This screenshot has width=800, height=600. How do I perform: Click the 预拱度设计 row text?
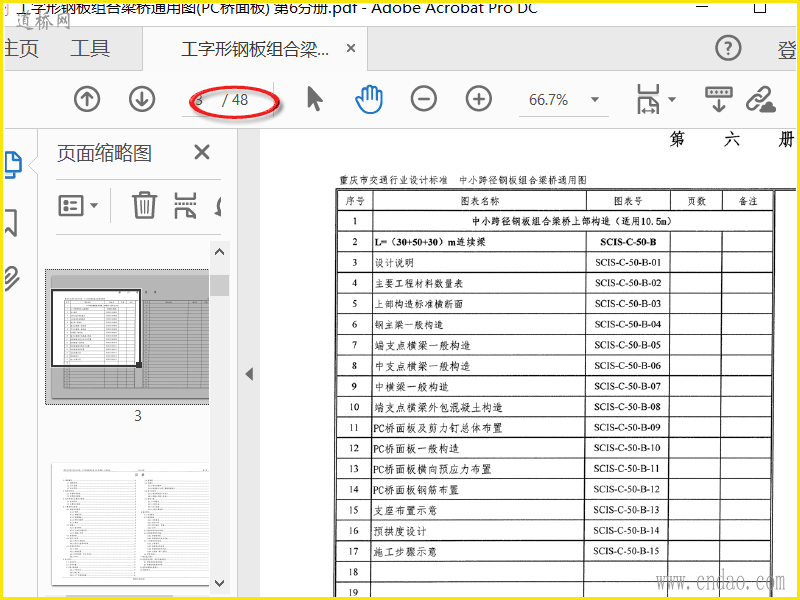coord(399,531)
